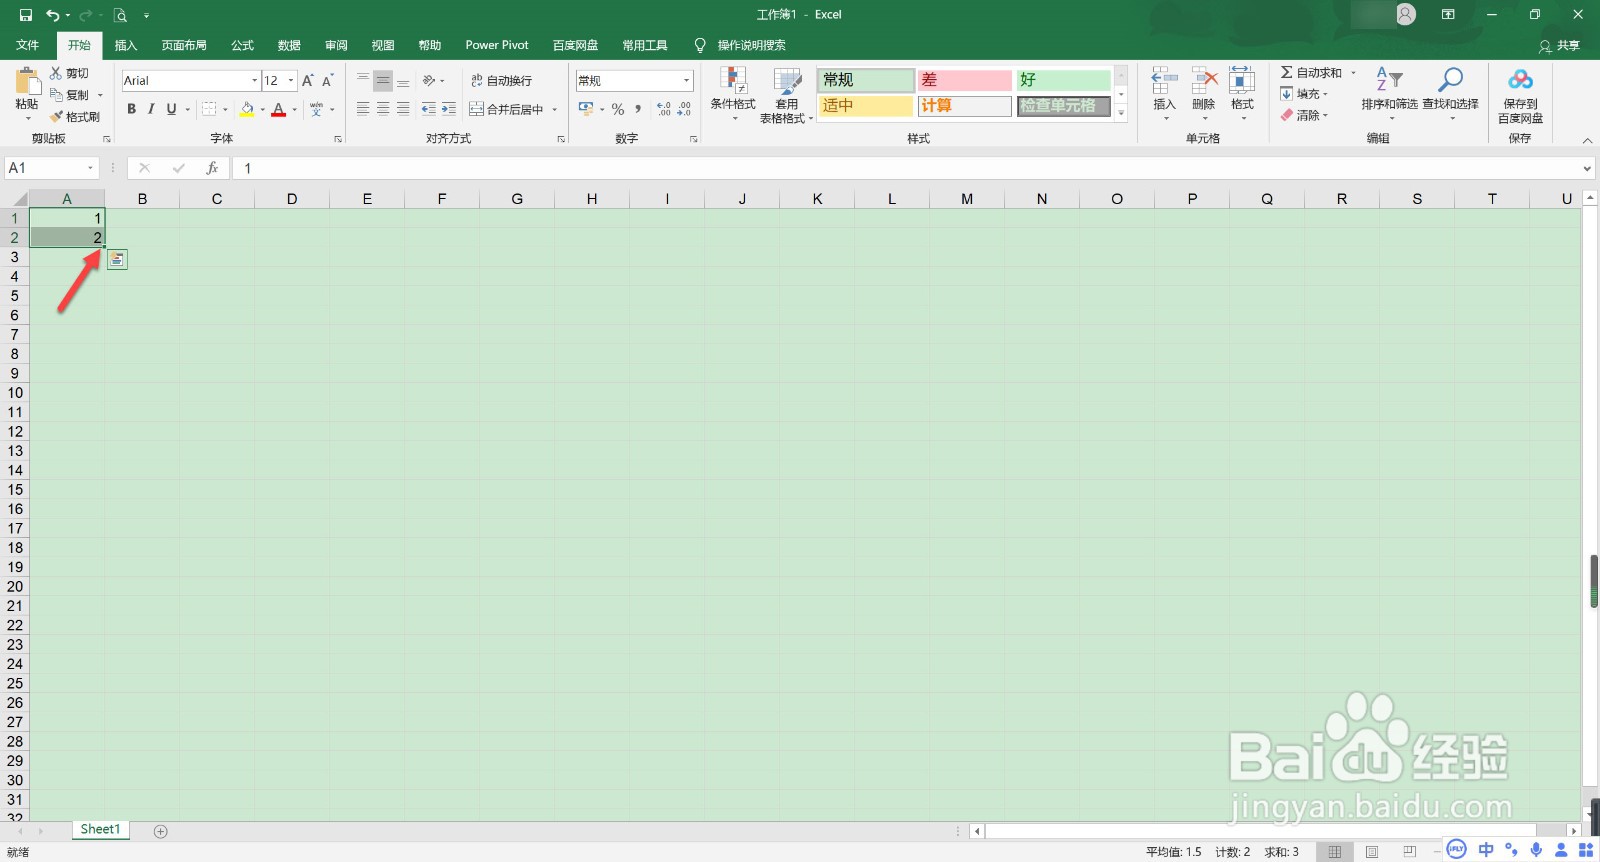Decrease font size with smaller A icon
Image resolution: width=1600 pixels, height=862 pixels.
click(x=327, y=81)
